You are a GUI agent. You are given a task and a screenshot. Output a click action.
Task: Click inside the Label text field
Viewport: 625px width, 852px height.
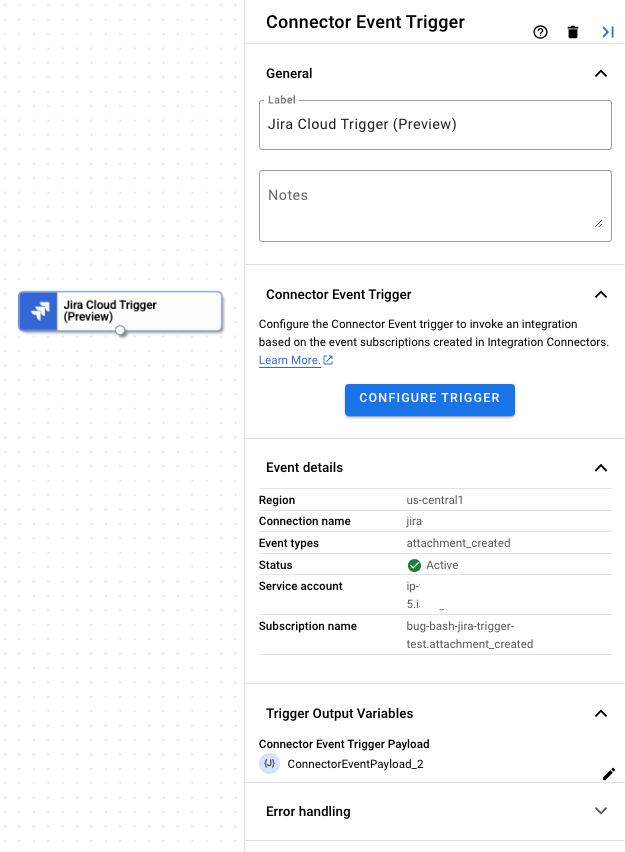(435, 124)
